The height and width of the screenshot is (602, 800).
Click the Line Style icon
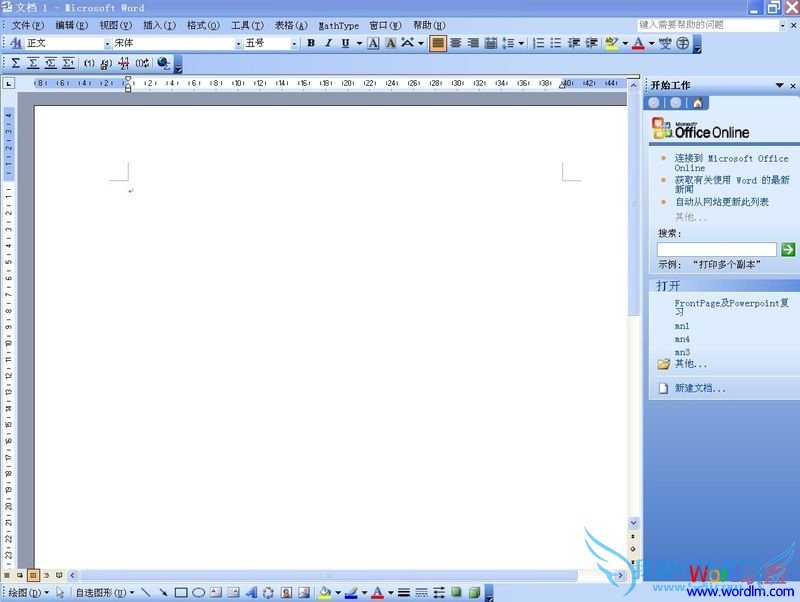(404, 592)
